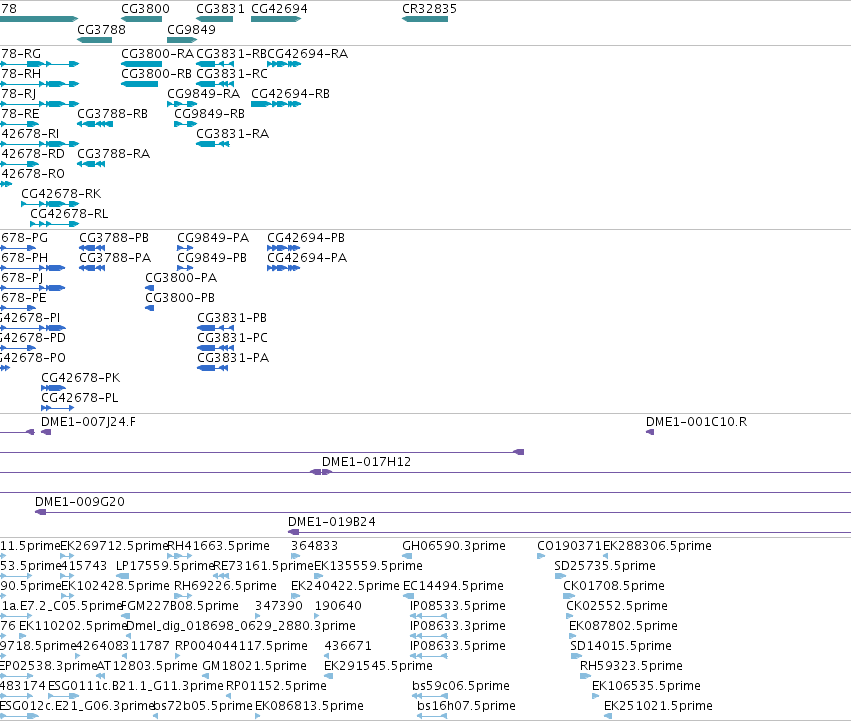Image resolution: width=851 pixels, height=721 pixels.
Task: Click transcript CG3788-RB
Action: (95, 124)
